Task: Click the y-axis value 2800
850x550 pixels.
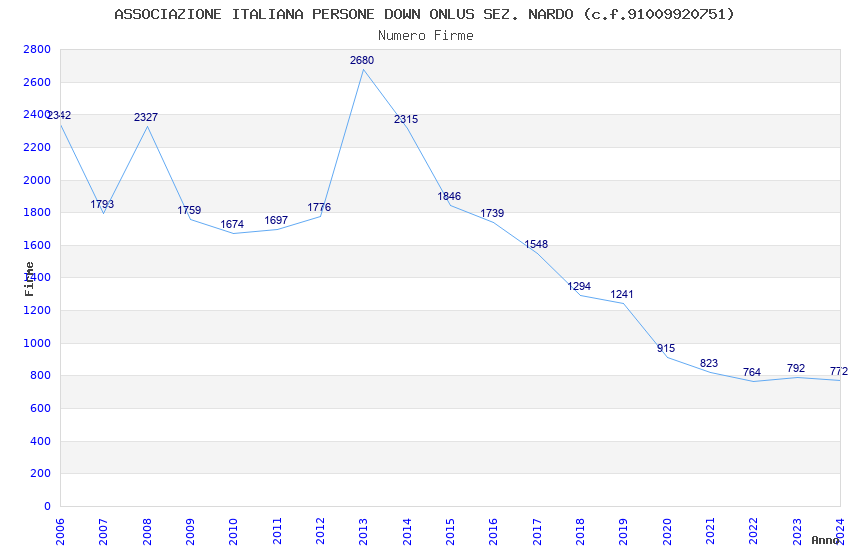Action: pyautogui.click(x=37, y=49)
